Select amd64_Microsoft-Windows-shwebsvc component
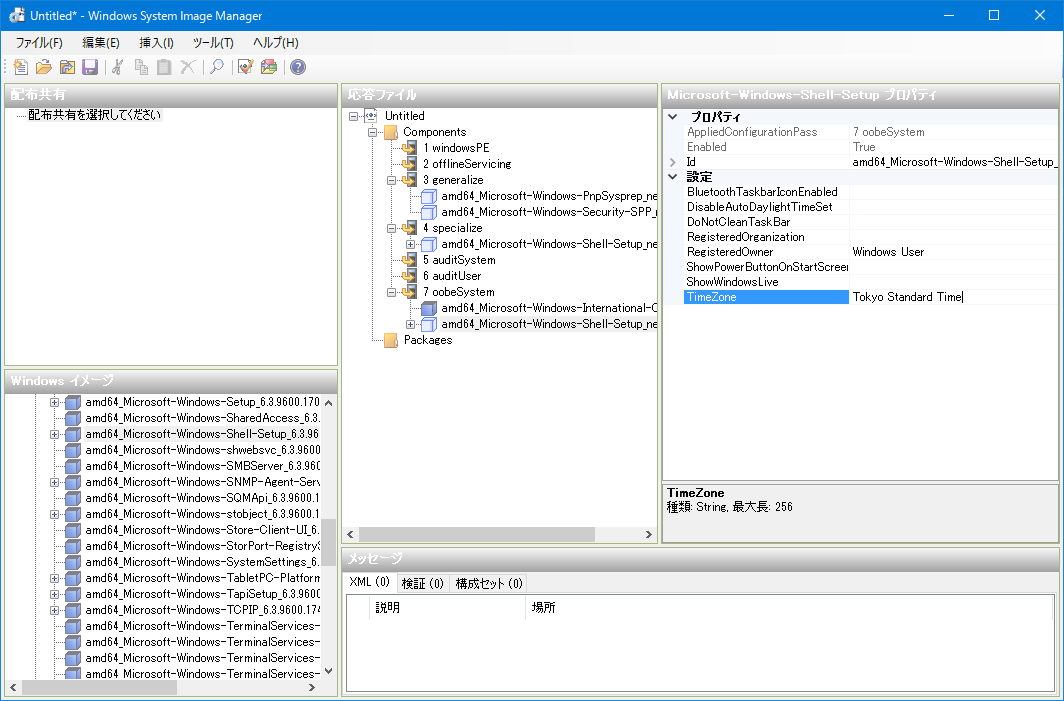This screenshot has height=701, width=1064. click(202, 450)
